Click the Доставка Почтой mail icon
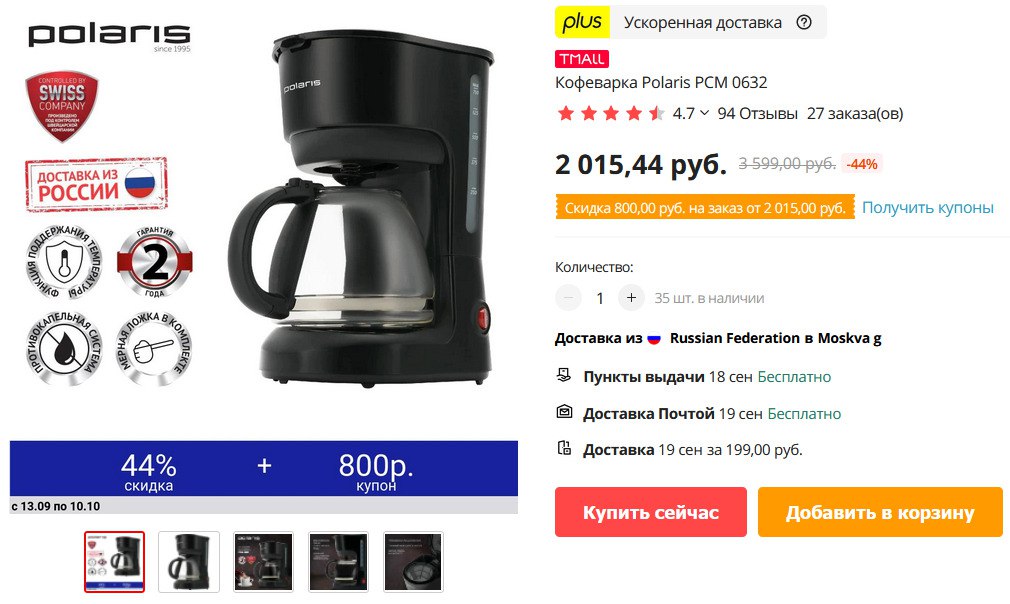This screenshot has width=1010, height=604. (564, 412)
